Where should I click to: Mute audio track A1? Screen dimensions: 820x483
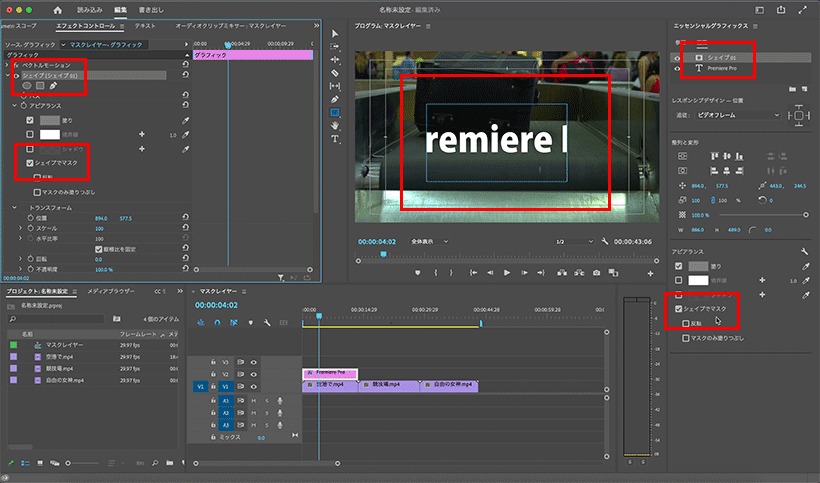coord(254,401)
